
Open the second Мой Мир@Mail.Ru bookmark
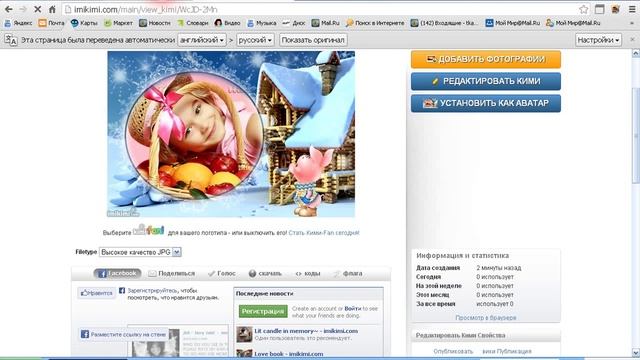coord(573,23)
